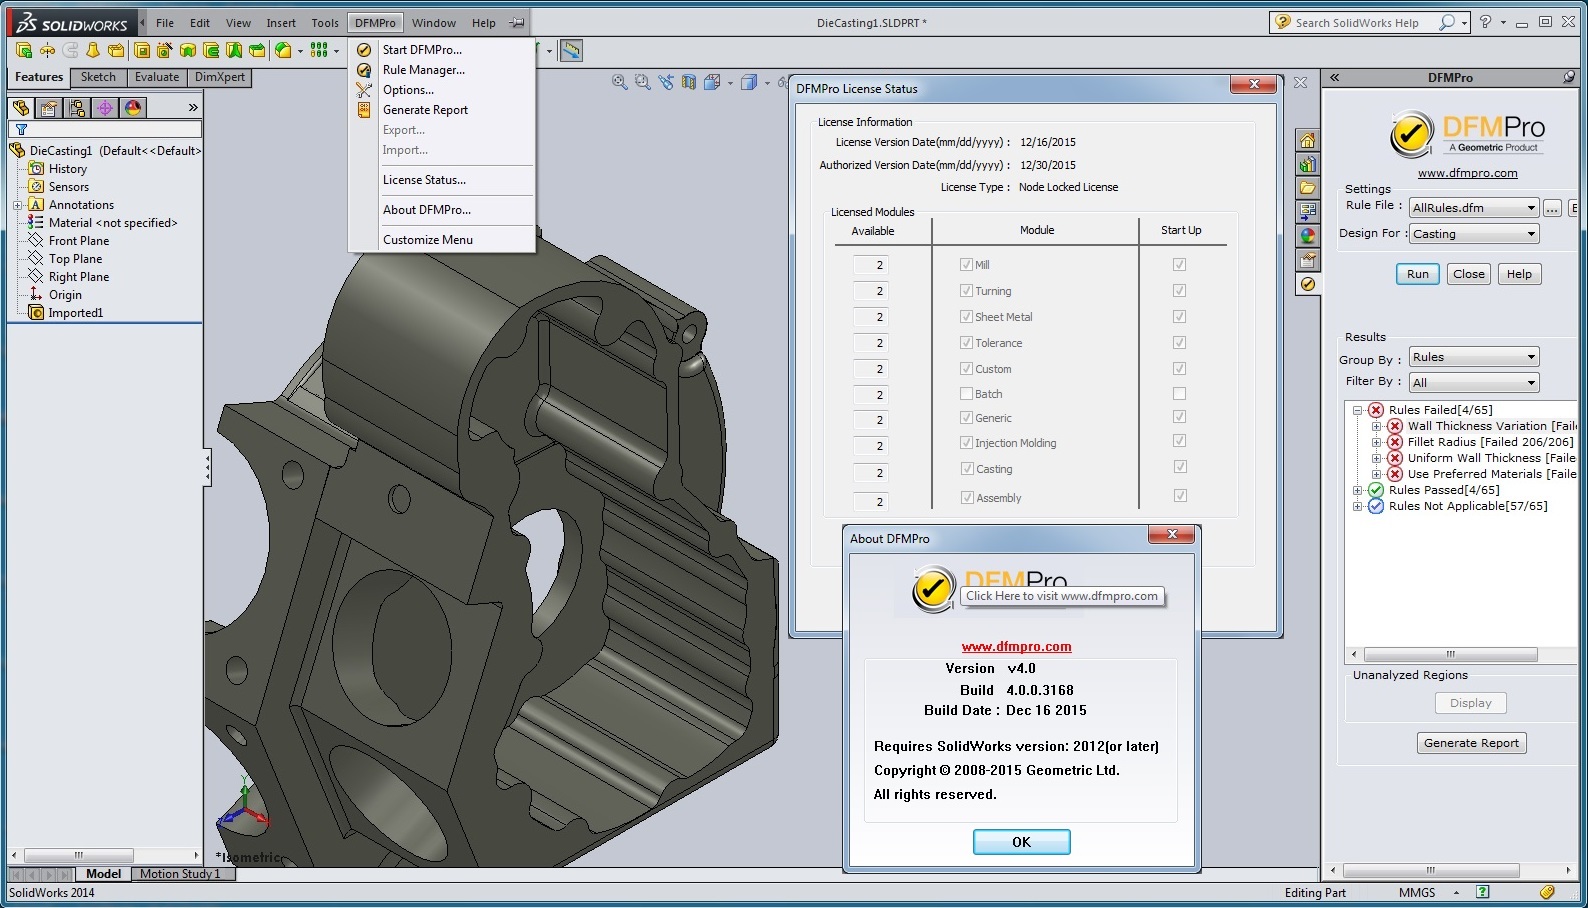Choose Rule Manager... from DFMPro menu

coord(423,70)
